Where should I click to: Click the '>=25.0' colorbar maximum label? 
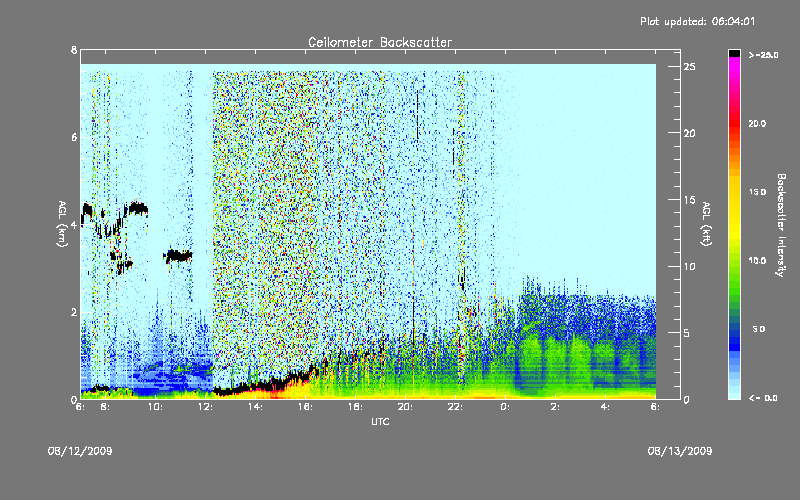click(764, 55)
